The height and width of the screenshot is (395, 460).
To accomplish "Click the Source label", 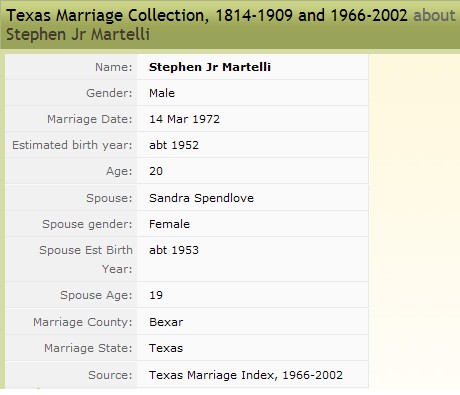I will (110, 375).
